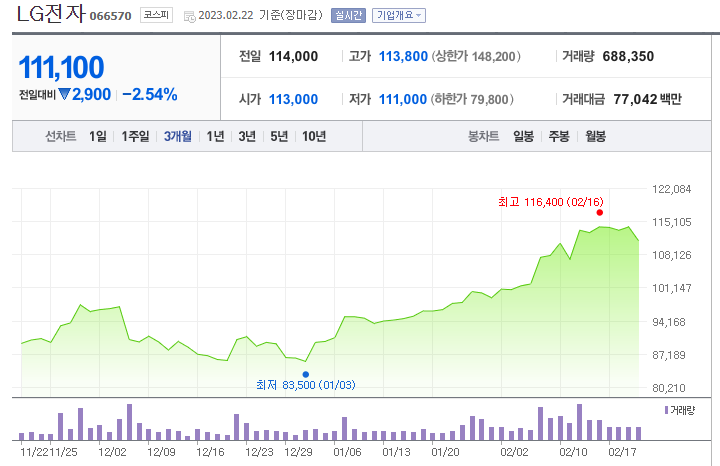
Task: Select the 1주일 line chart tab
Action: point(135,136)
